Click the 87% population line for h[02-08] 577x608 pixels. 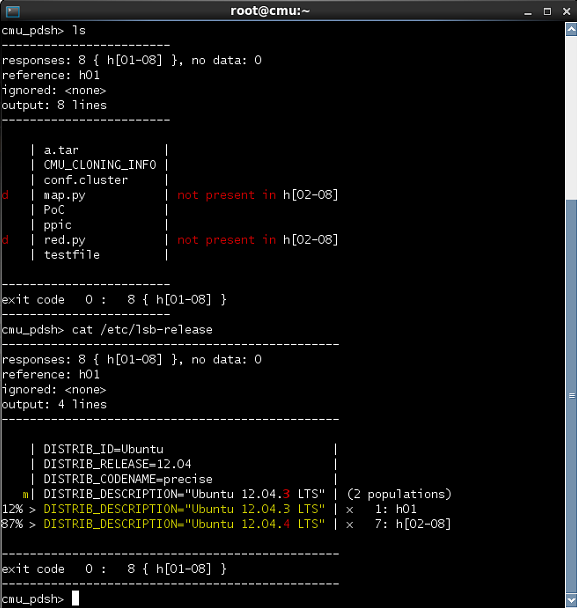[x=226, y=524]
